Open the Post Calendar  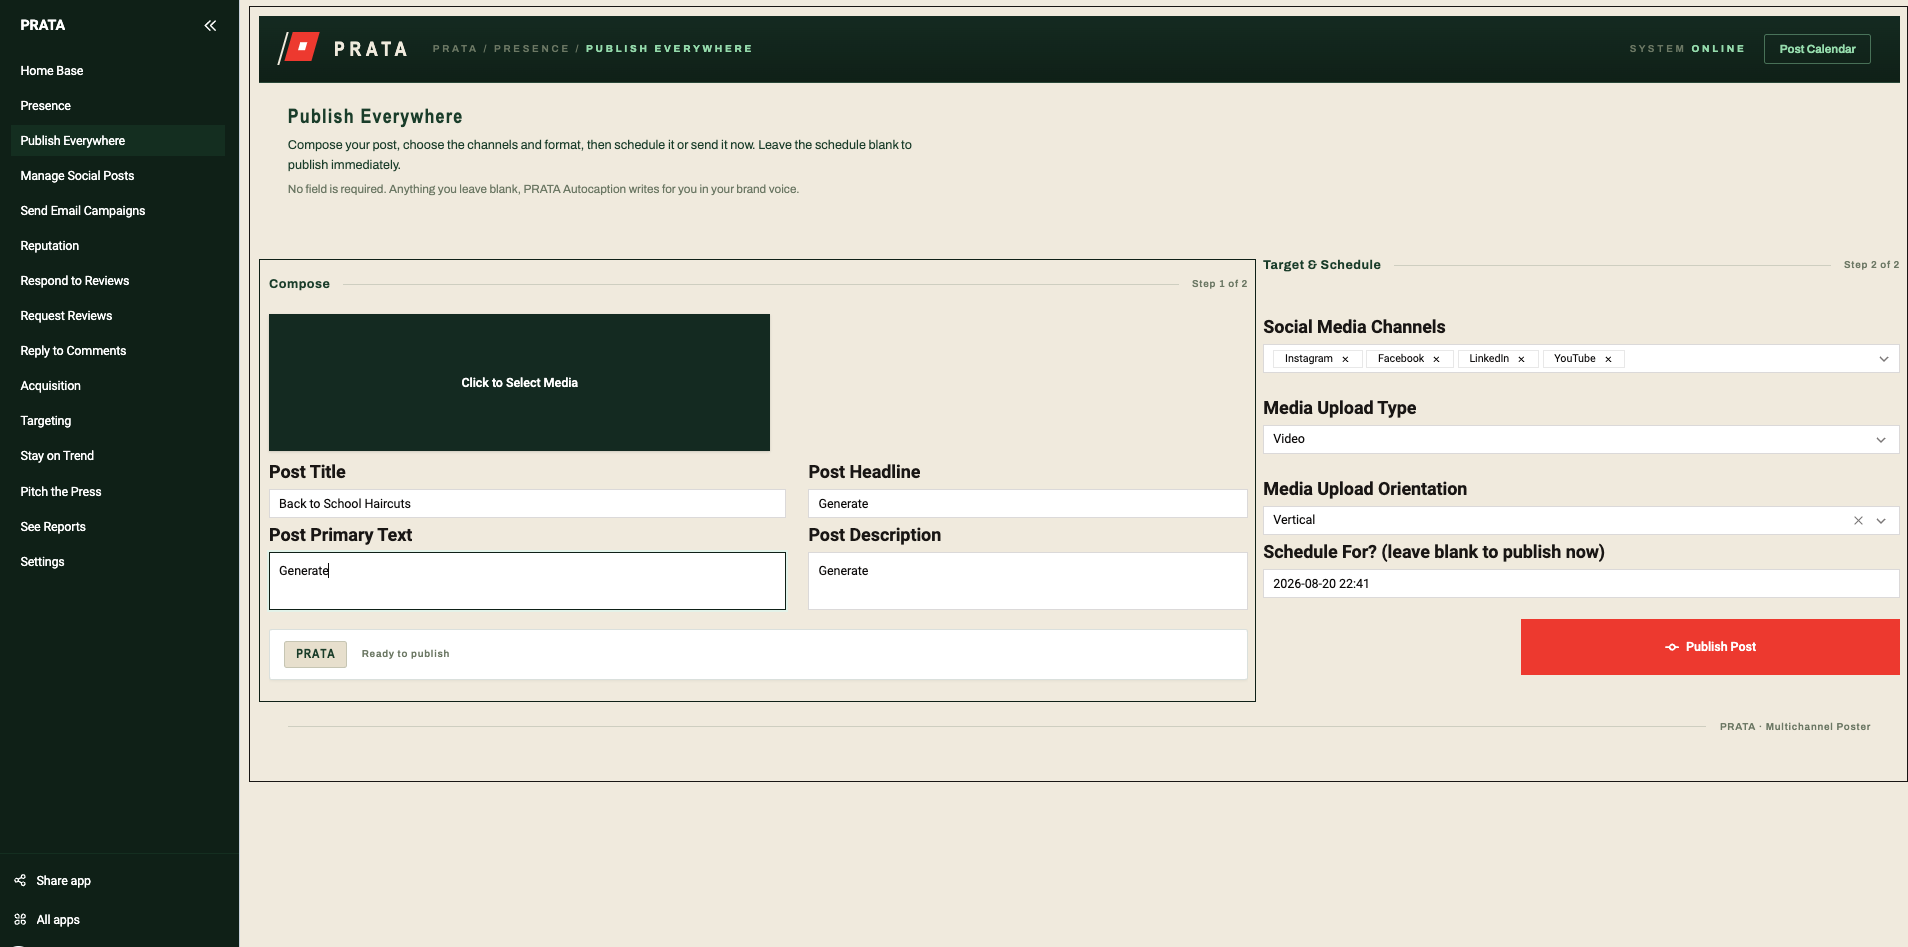point(1817,49)
